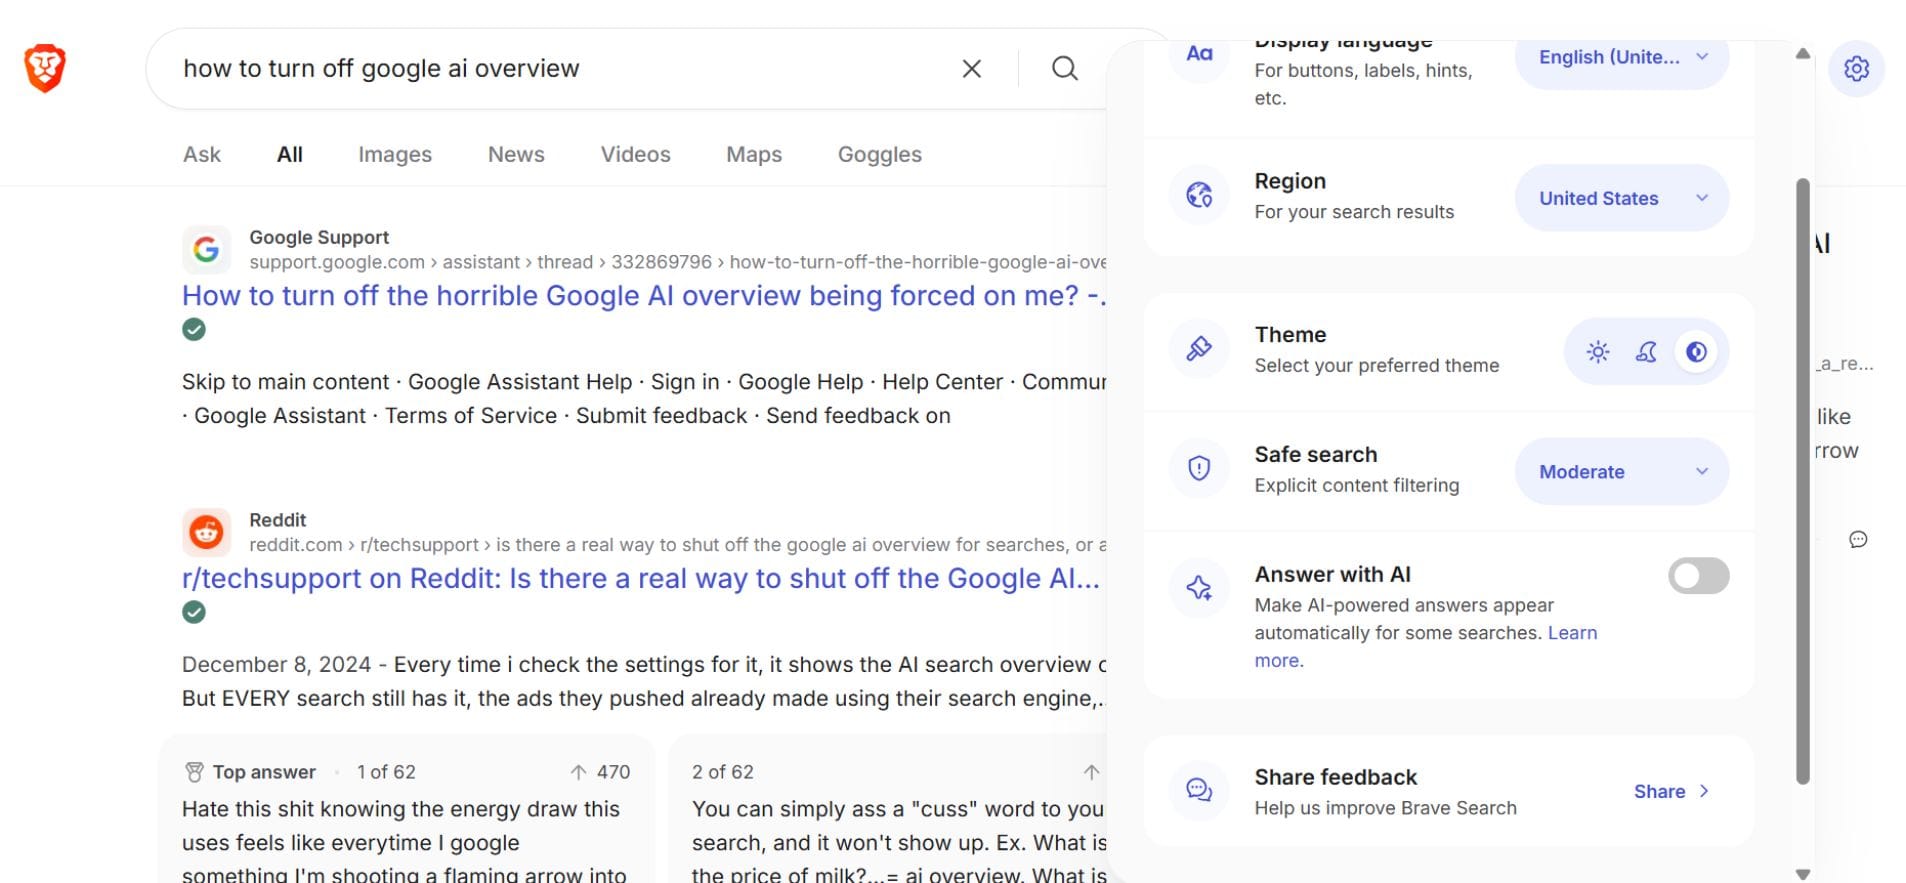Viewport: 1906px width, 883px height.
Task: Switch to the Images tab
Action: 395,154
